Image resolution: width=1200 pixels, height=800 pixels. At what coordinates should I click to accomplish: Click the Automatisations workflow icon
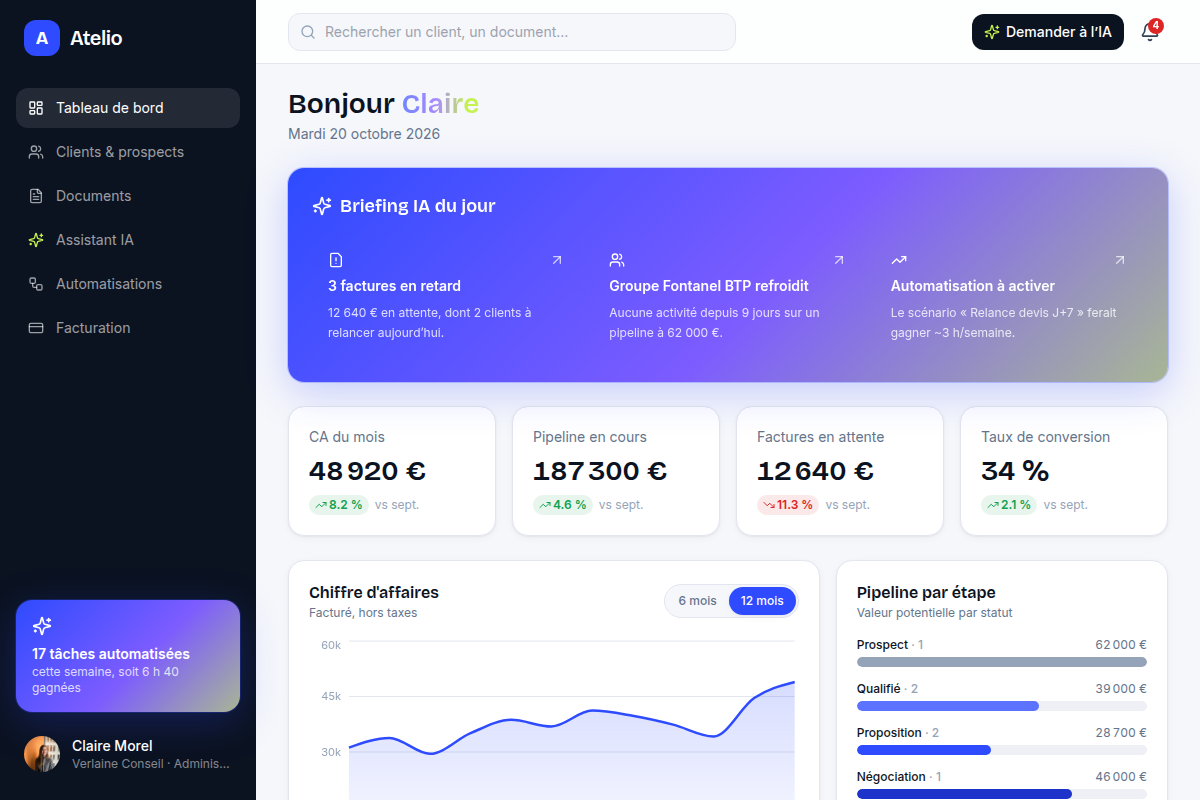tap(36, 284)
